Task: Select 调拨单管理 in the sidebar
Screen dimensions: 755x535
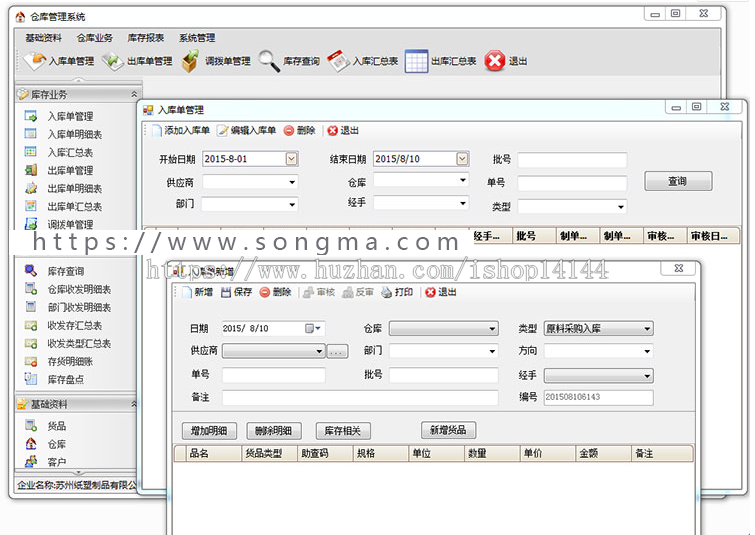Action: click(70, 224)
